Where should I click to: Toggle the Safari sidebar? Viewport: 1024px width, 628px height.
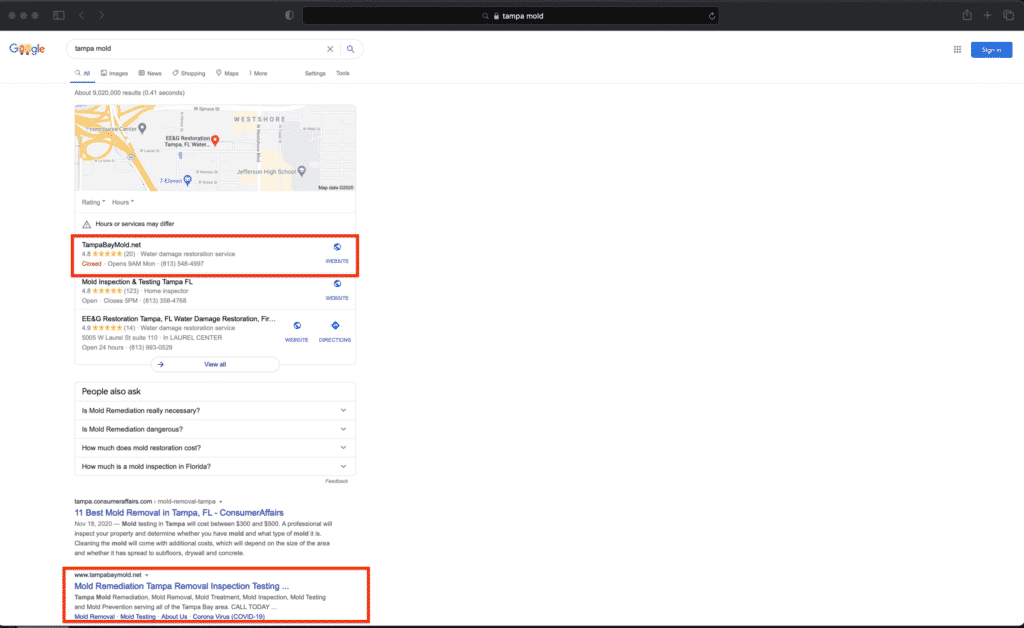tap(59, 15)
